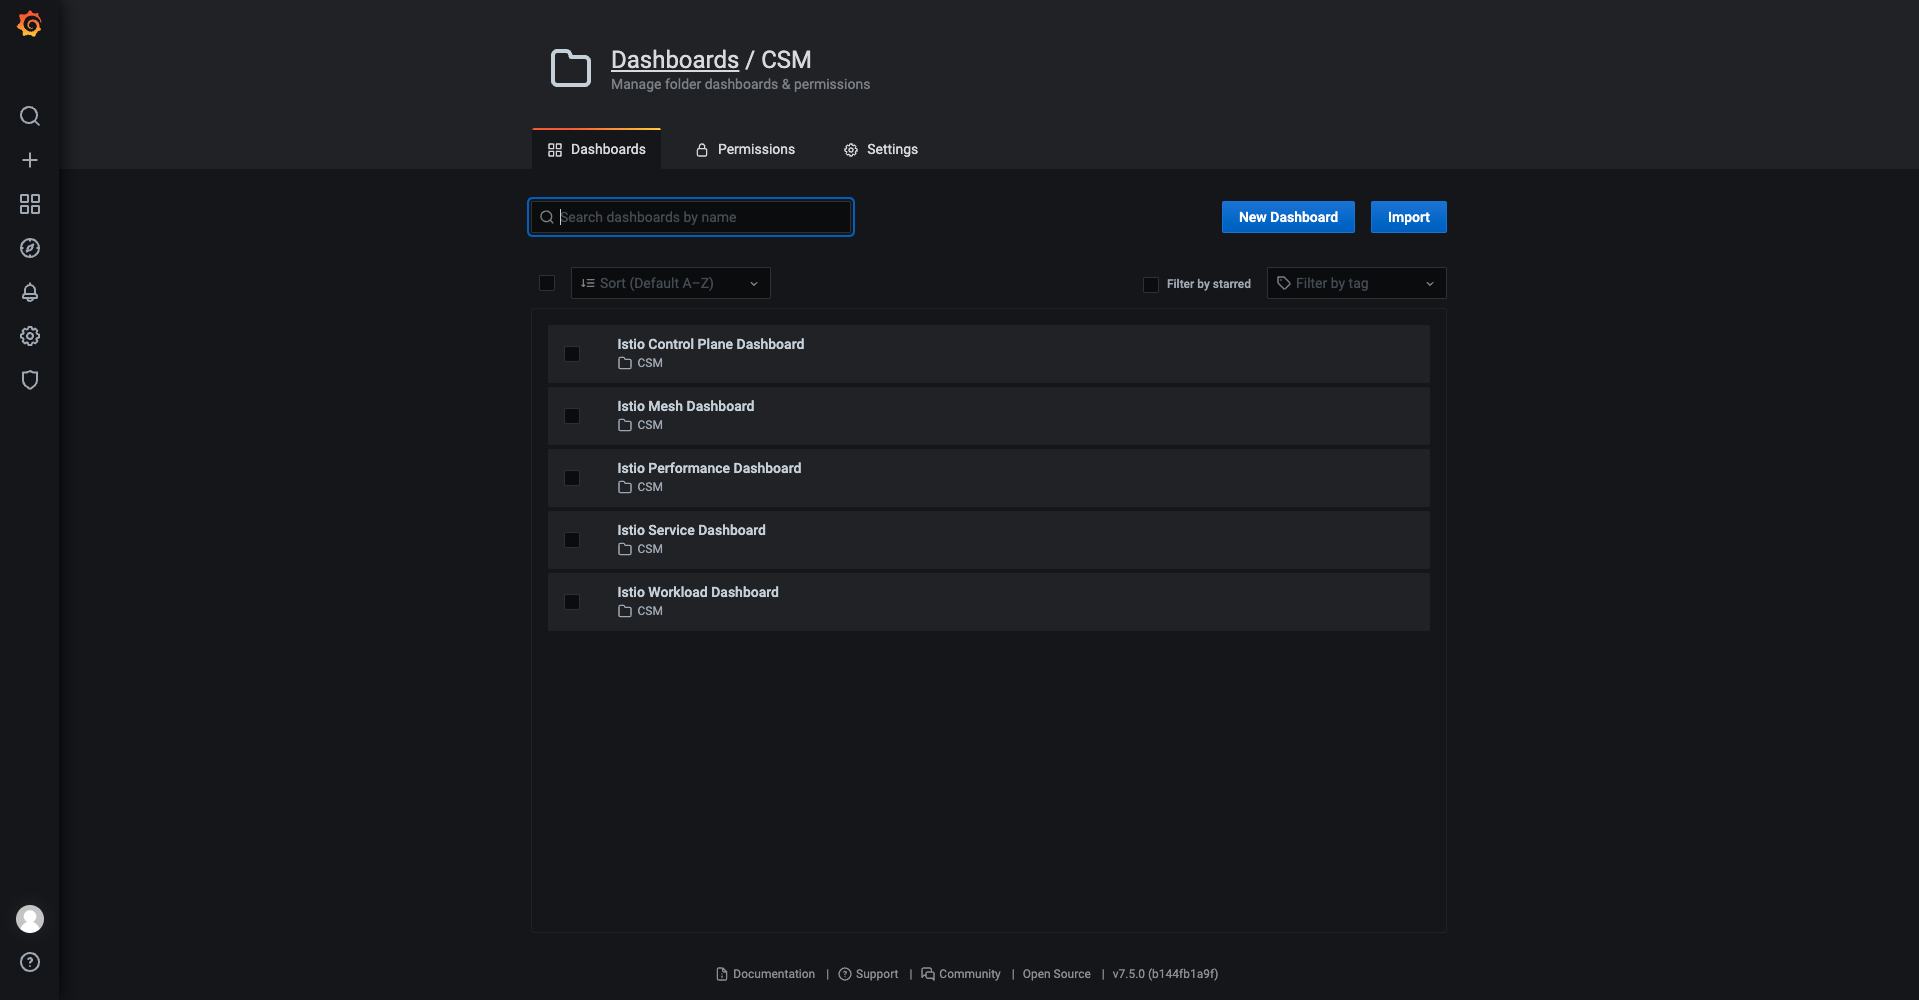This screenshot has height=1000, width=1919.
Task: Open the Open Source footer link
Action: pos(1057,974)
